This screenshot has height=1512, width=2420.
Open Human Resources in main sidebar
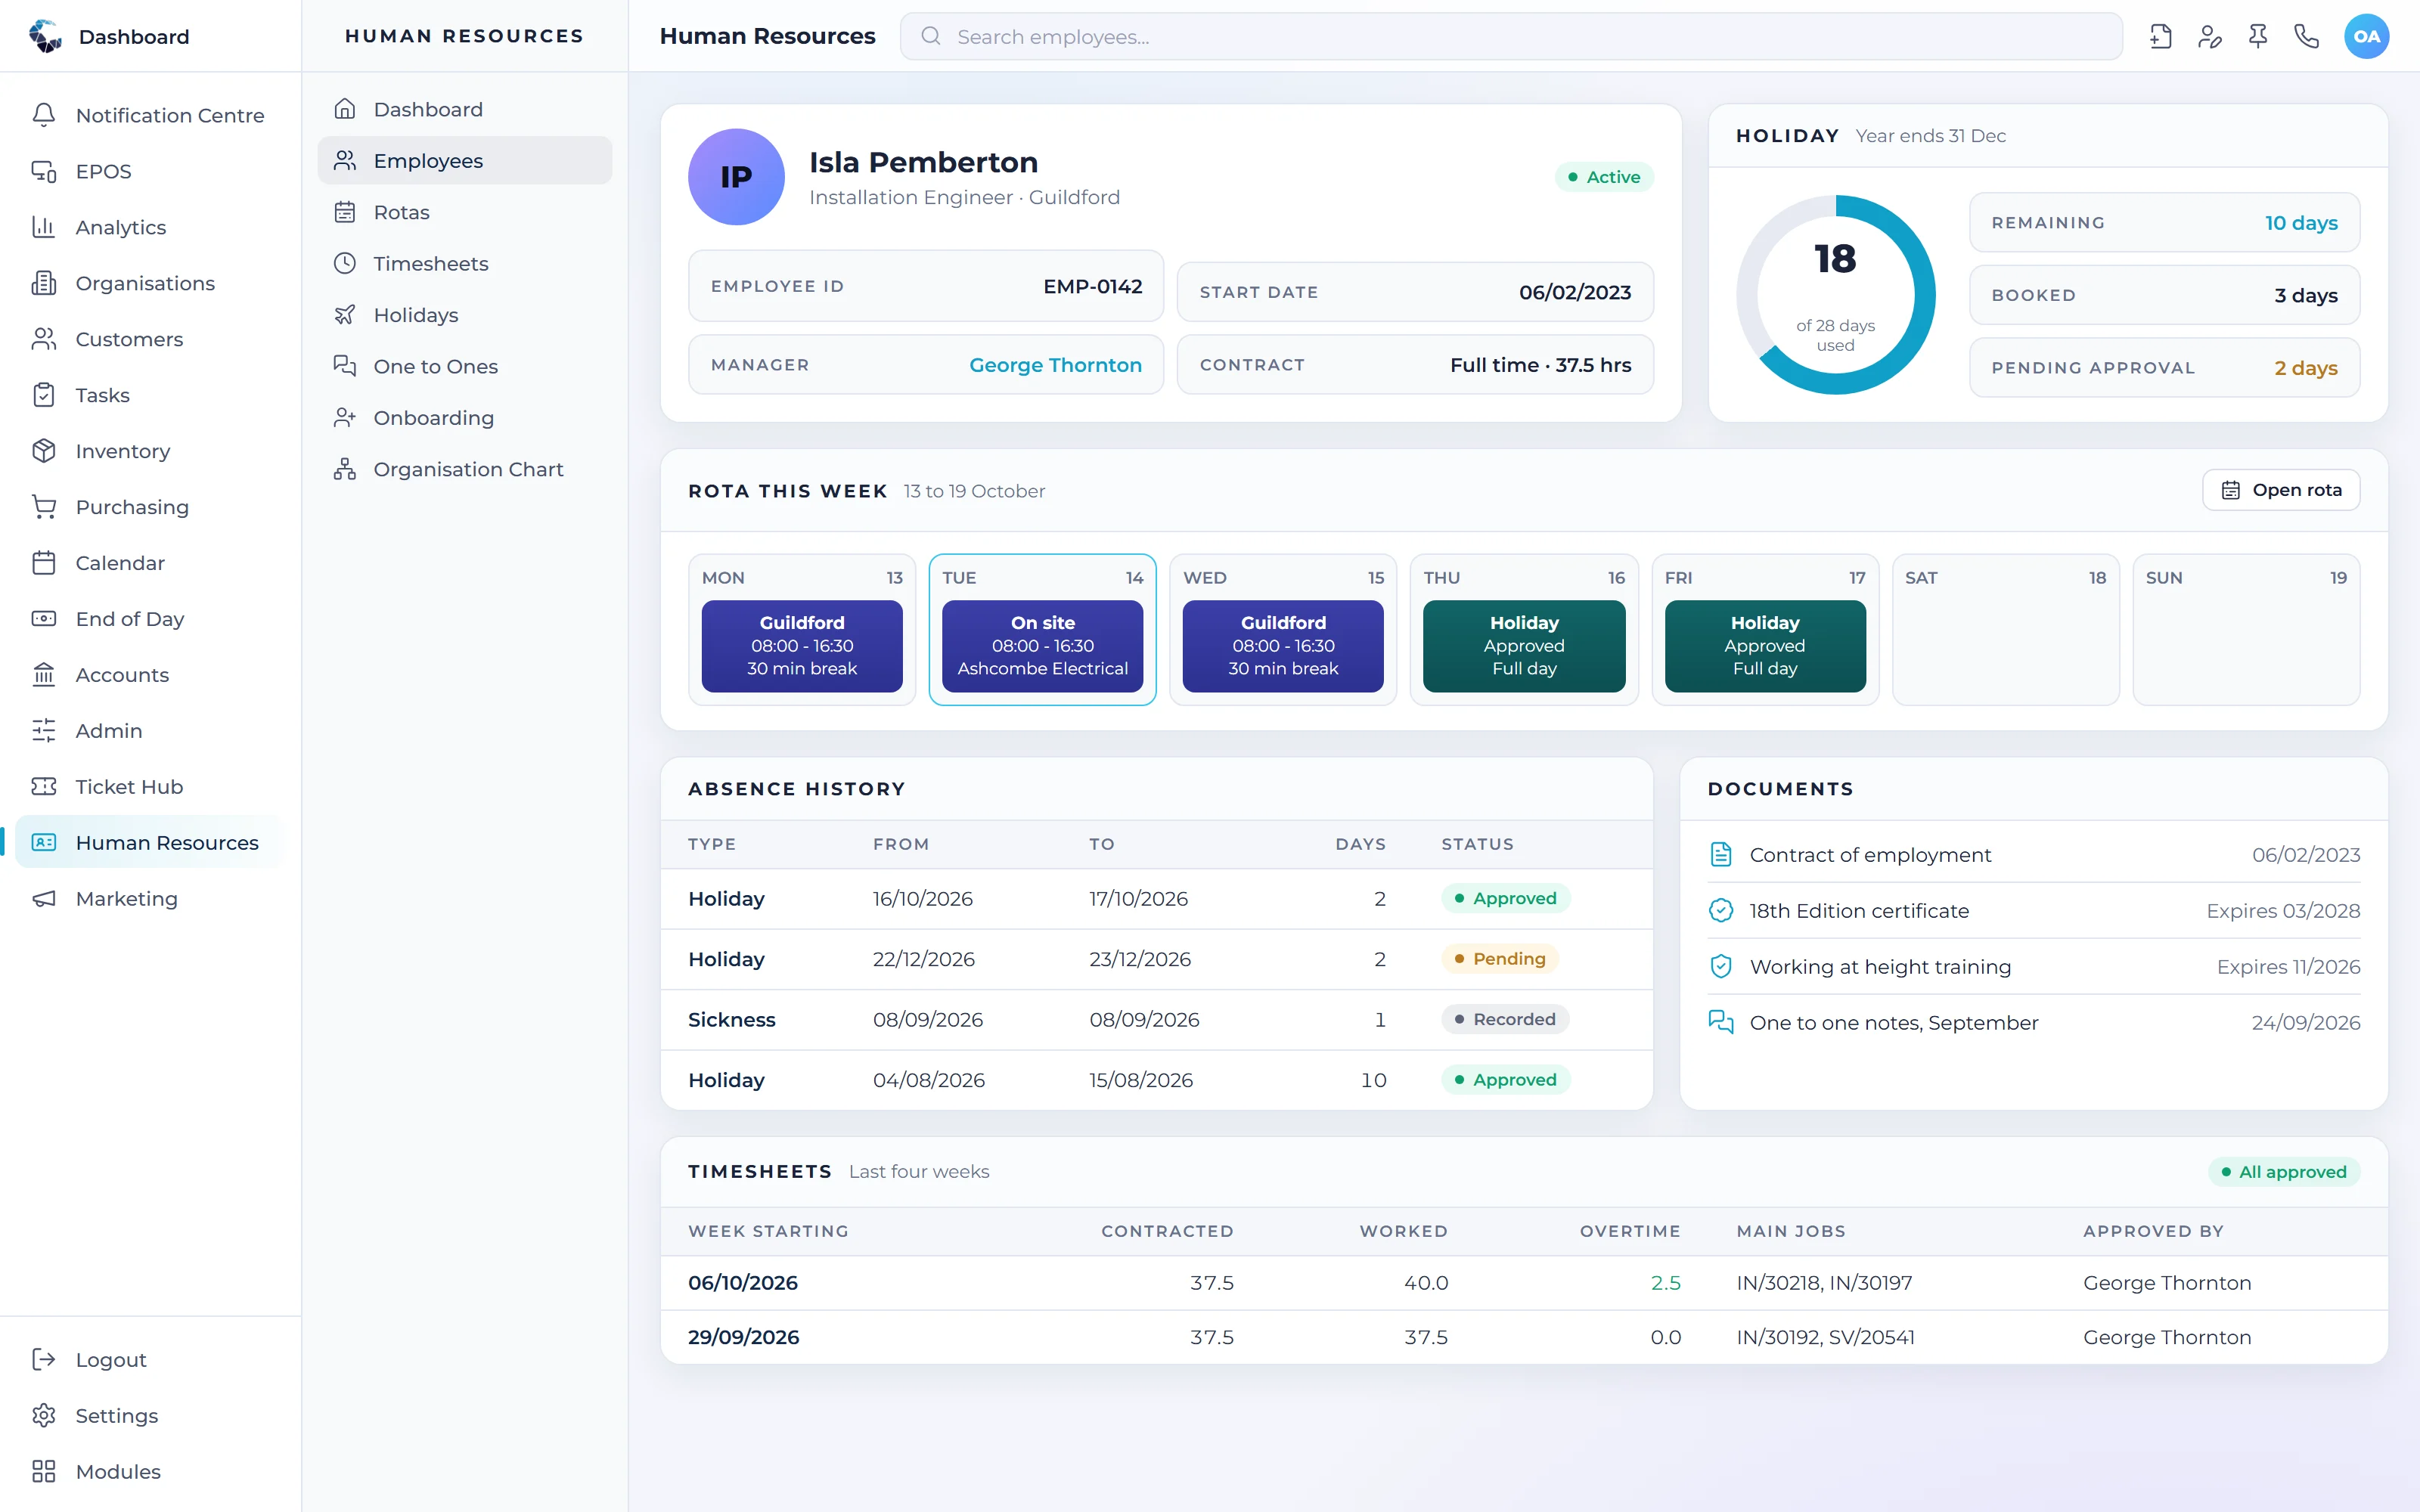[150, 843]
